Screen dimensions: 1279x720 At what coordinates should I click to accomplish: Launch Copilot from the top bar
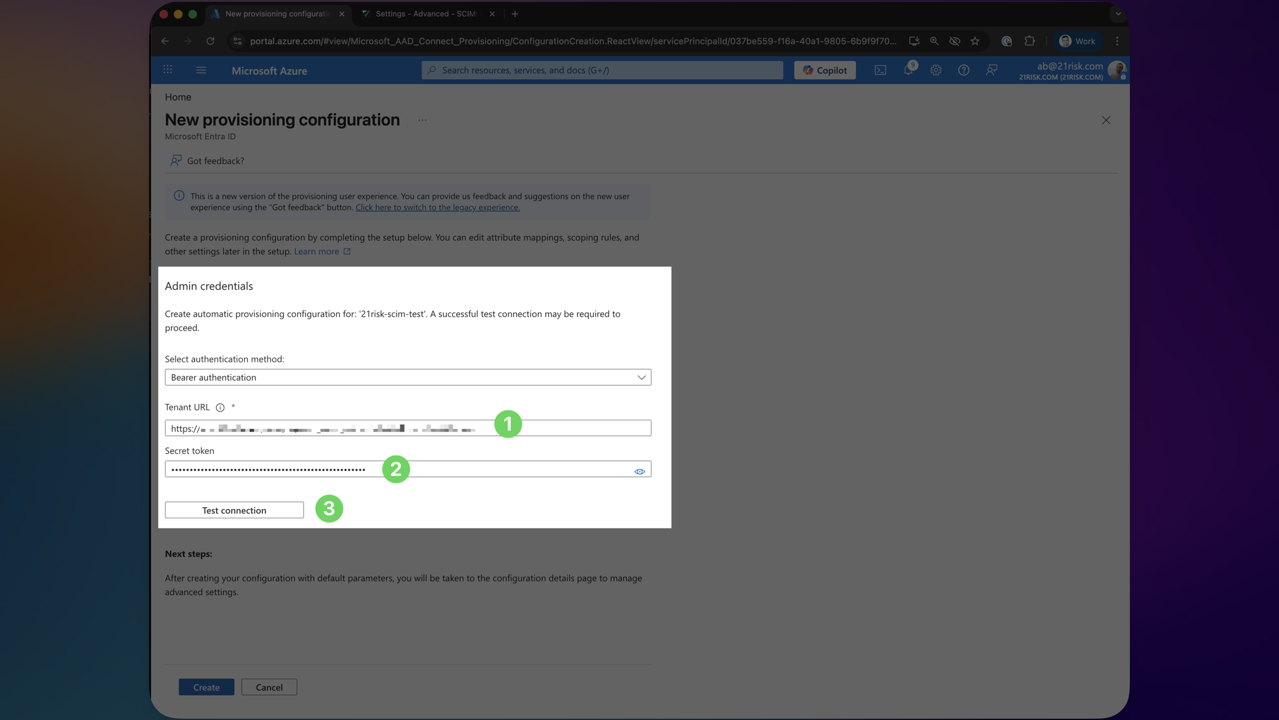pos(824,70)
